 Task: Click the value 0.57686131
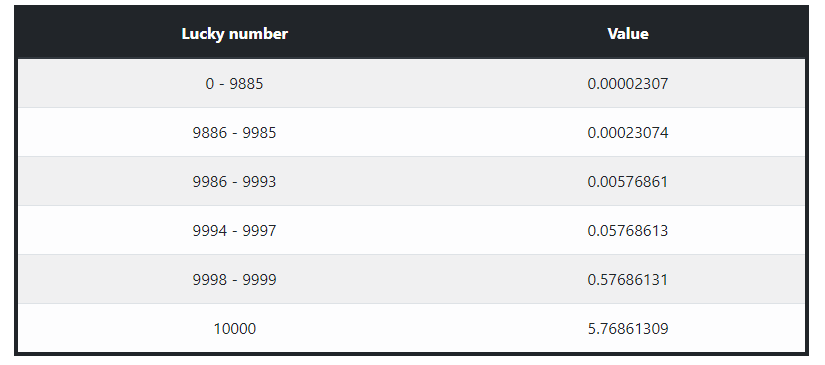click(x=628, y=279)
